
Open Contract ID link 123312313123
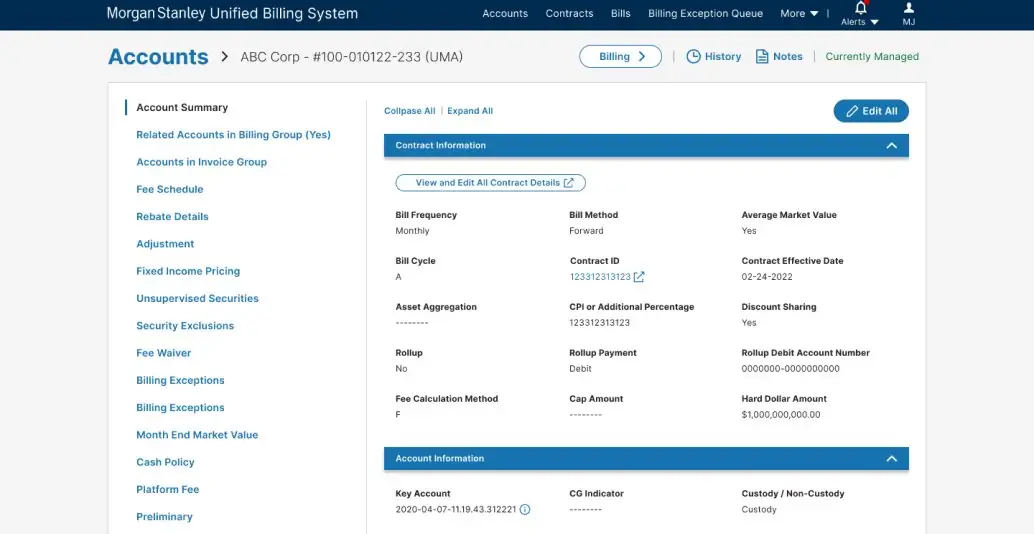point(600,277)
